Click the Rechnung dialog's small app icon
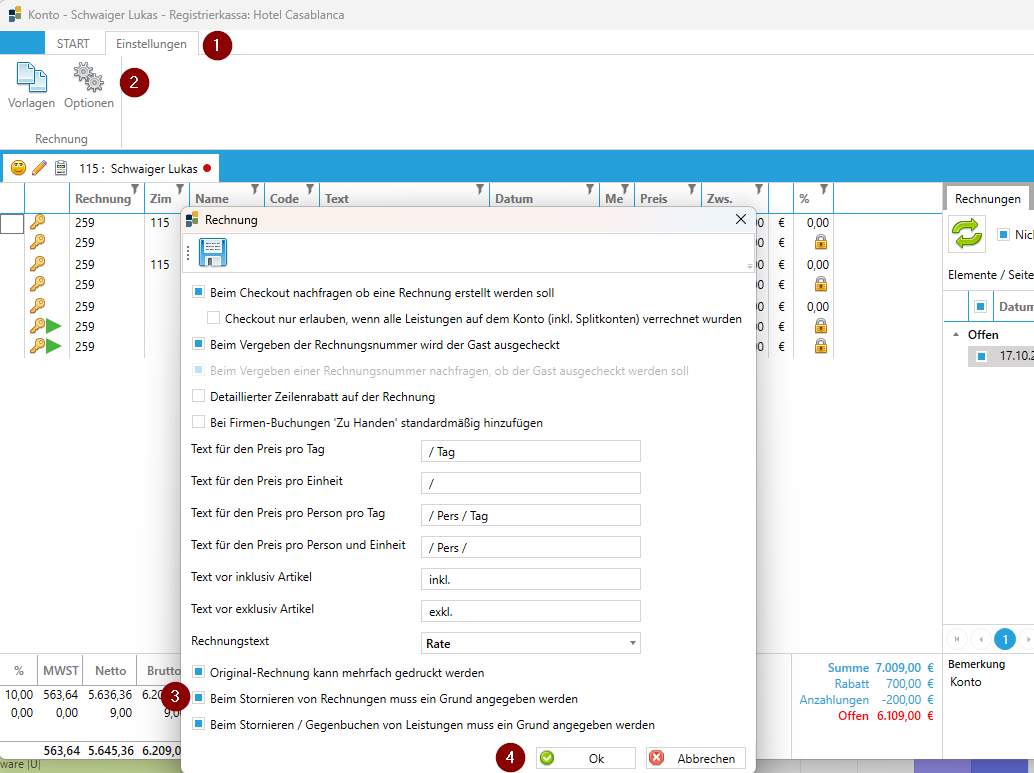 click(x=192, y=219)
